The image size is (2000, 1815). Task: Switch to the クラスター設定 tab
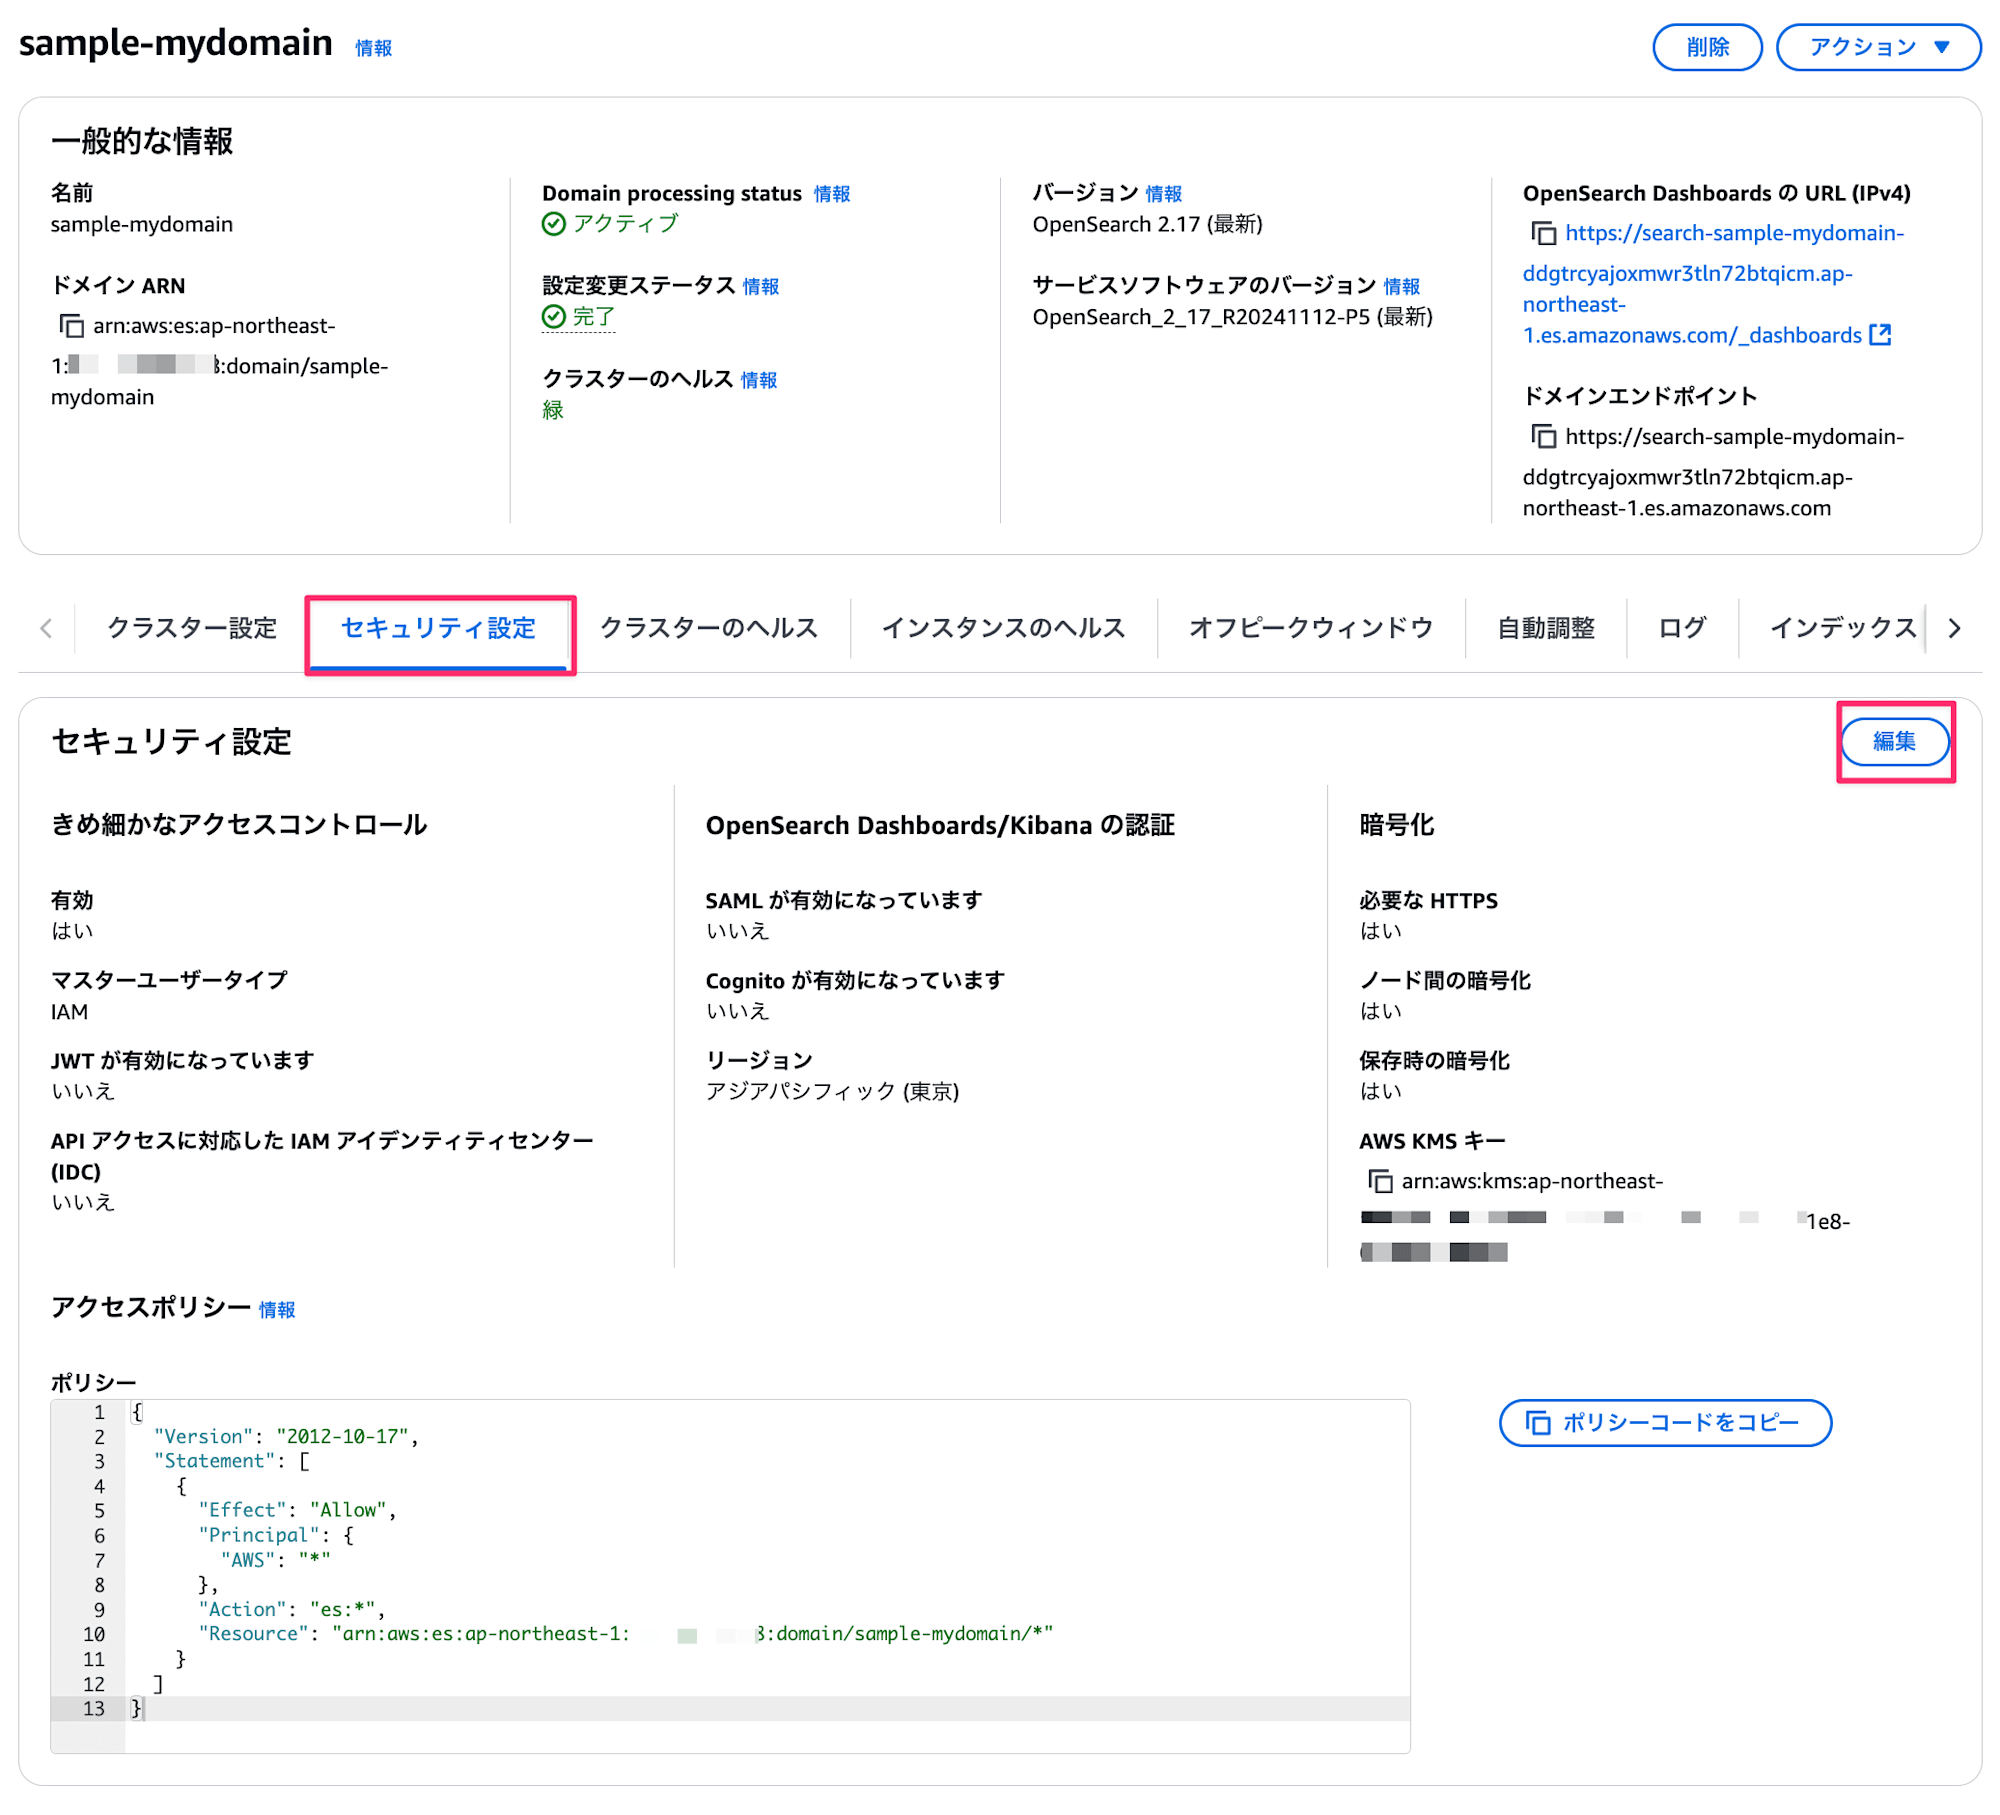192,628
